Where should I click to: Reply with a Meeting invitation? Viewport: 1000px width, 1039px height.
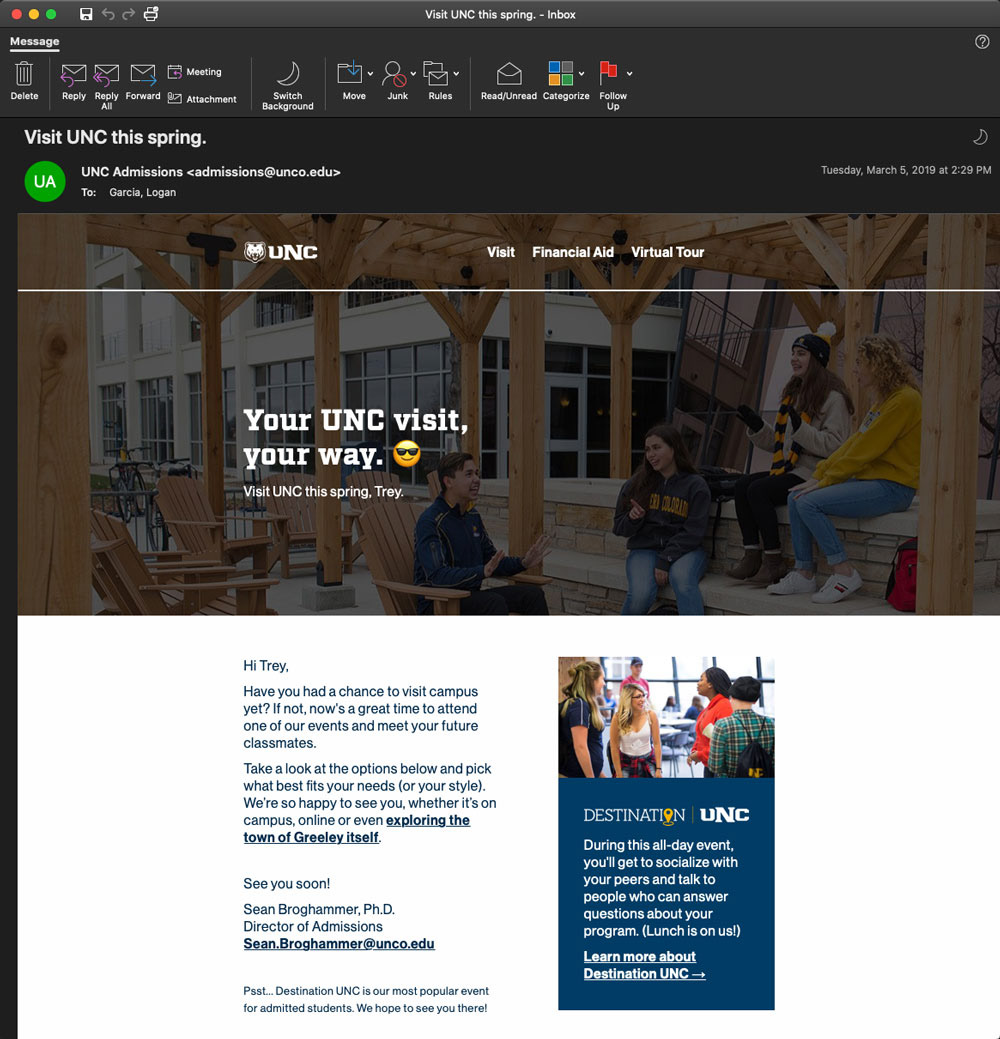195,72
